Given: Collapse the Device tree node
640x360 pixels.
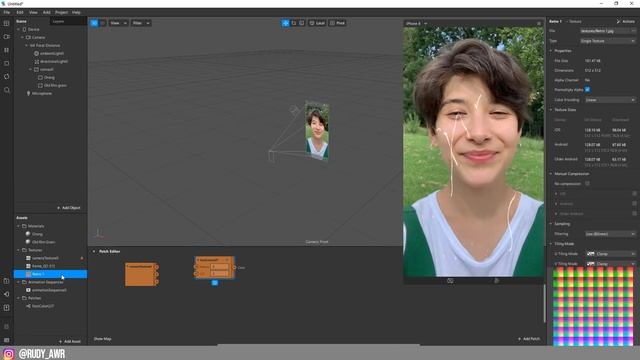Looking at the screenshot, I should pyautogui.click(x=18, y=29).
